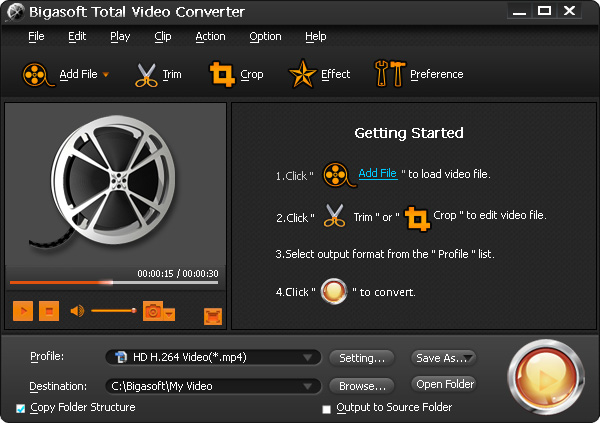Image resolution: width=600 pixels, height=423 pixels.
Task: Close the Bigasoft Total Video Converter window
Action: 569,11
